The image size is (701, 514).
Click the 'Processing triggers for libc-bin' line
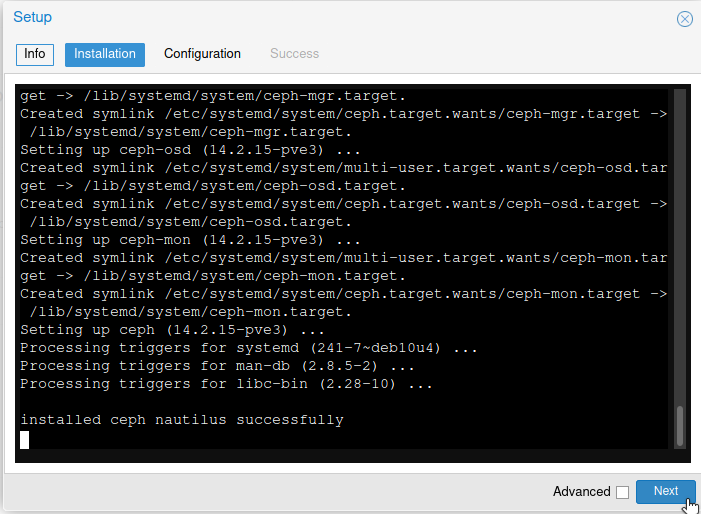click(x=226, y=384)
